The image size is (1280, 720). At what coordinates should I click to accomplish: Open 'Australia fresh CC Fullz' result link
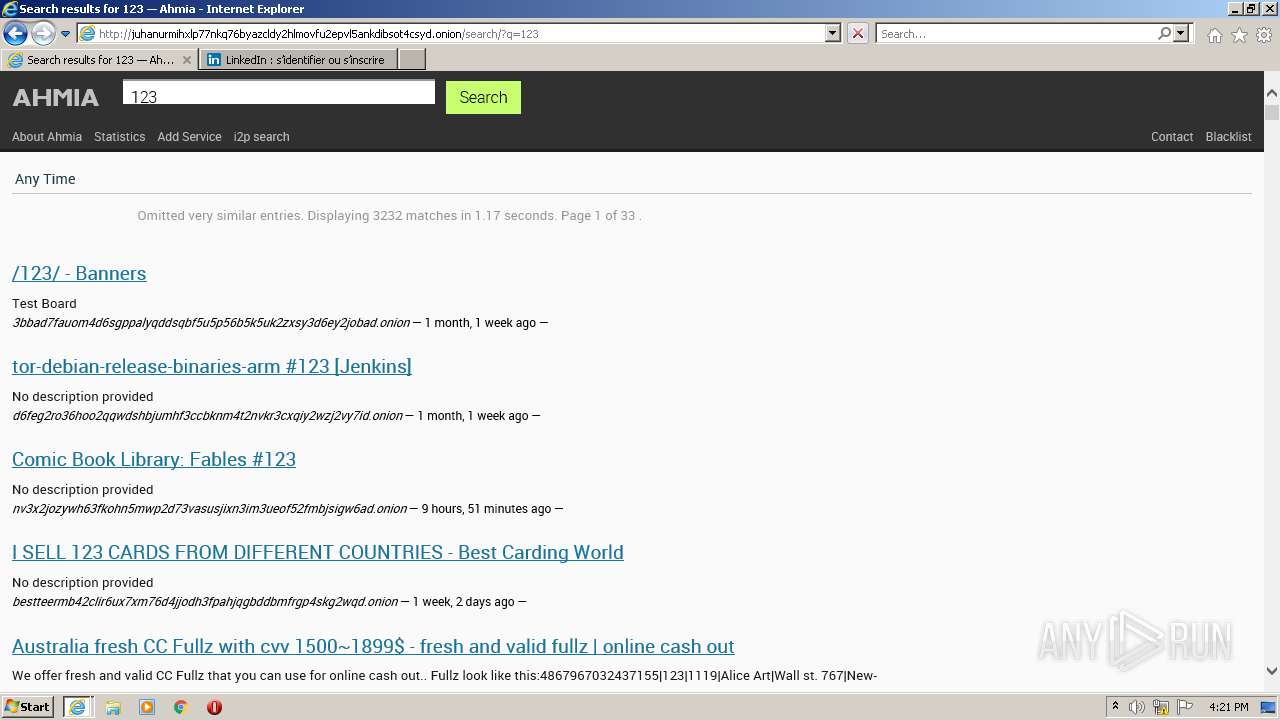[373, 646]
